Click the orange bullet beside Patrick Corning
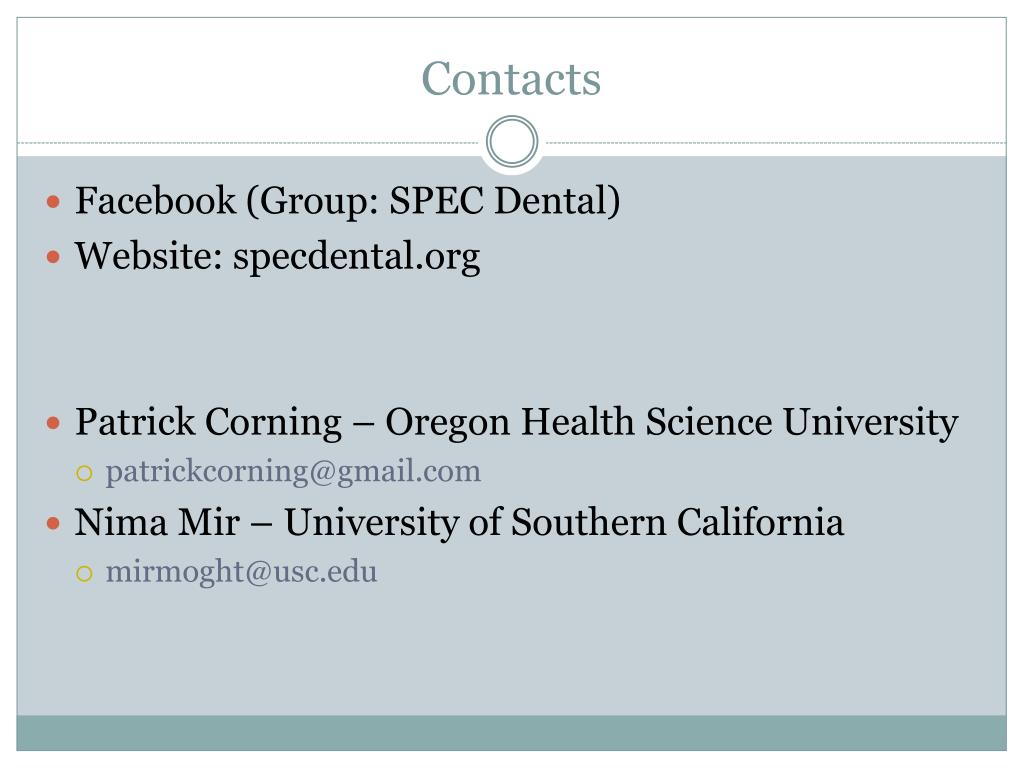Viewport: 1024px width, 768px height. (54, 424)
